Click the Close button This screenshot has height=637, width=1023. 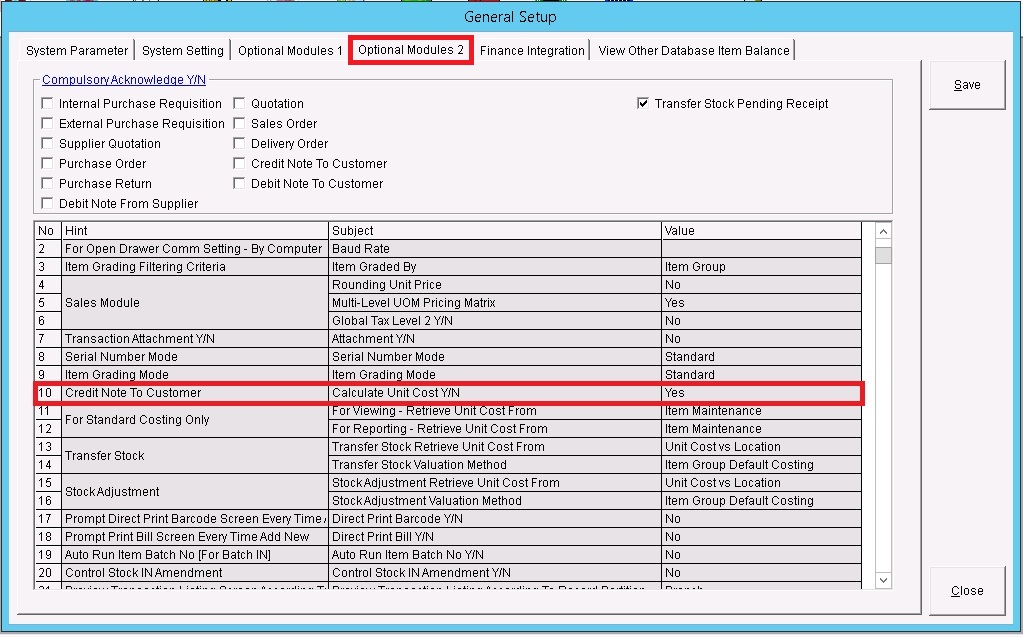pos(967,591)
